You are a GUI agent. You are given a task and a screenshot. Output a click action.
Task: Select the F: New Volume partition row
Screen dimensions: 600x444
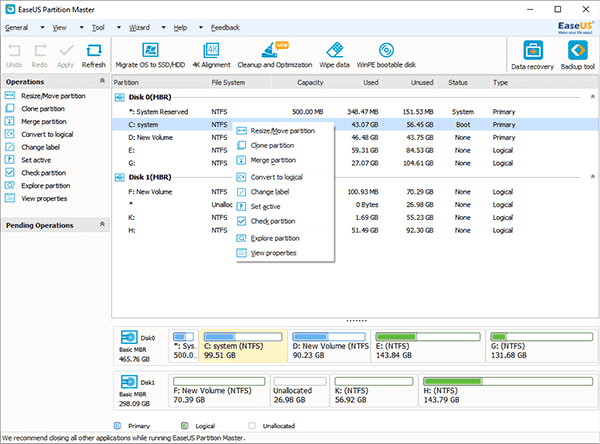pyautogui.click(x=355, y=192)
